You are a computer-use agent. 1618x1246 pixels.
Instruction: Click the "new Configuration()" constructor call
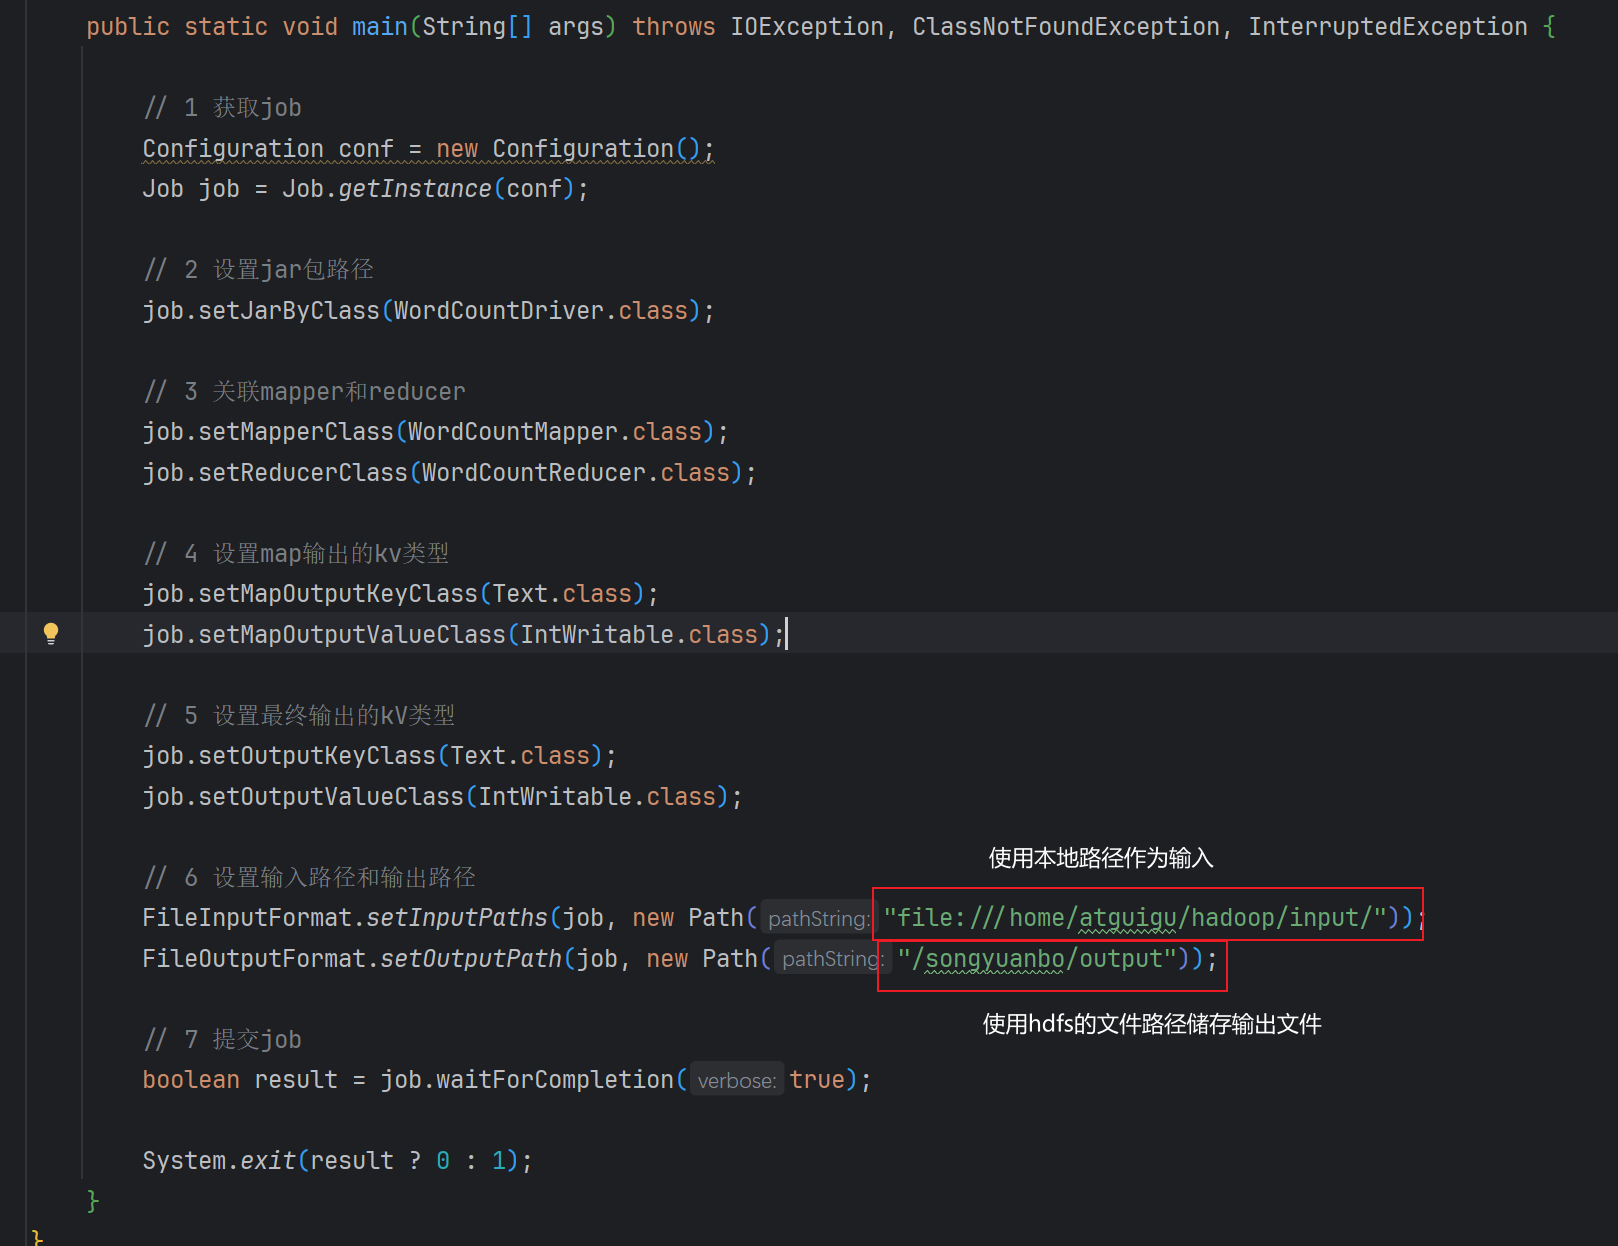(x=568, y=149)
